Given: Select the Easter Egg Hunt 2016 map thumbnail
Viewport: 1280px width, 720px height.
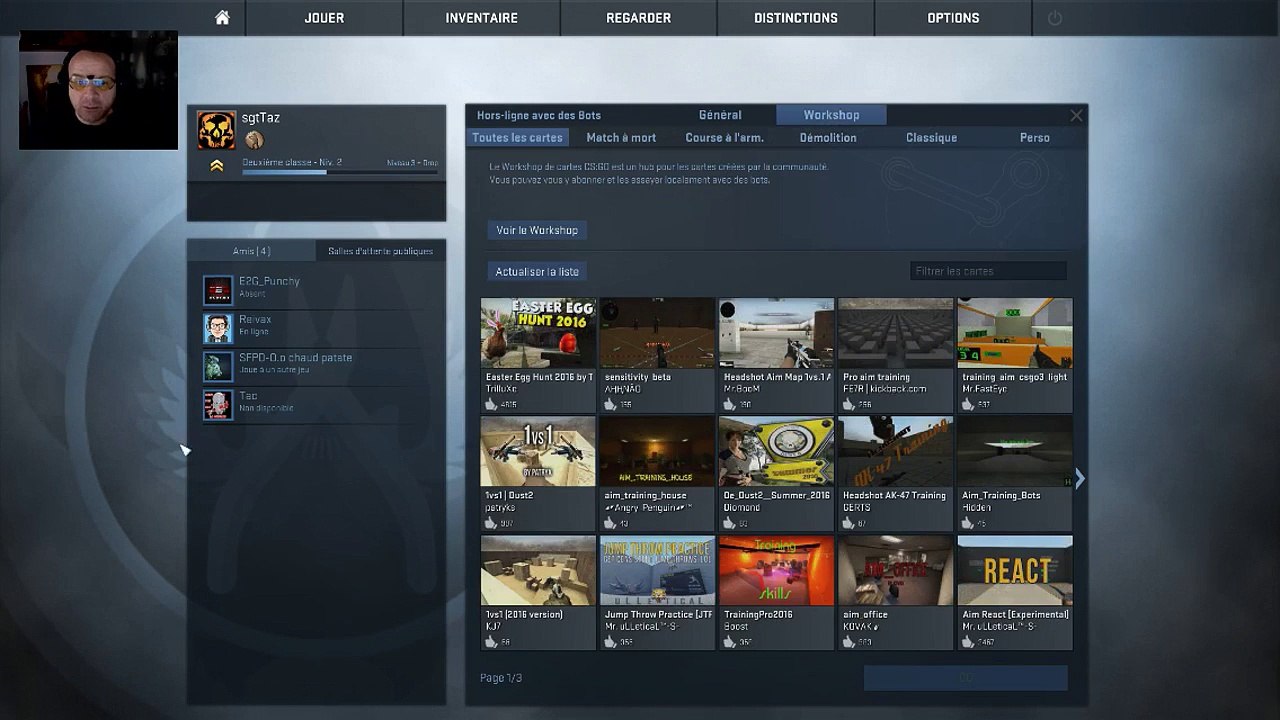Looking at the screenshot, I should coord(538,333).
